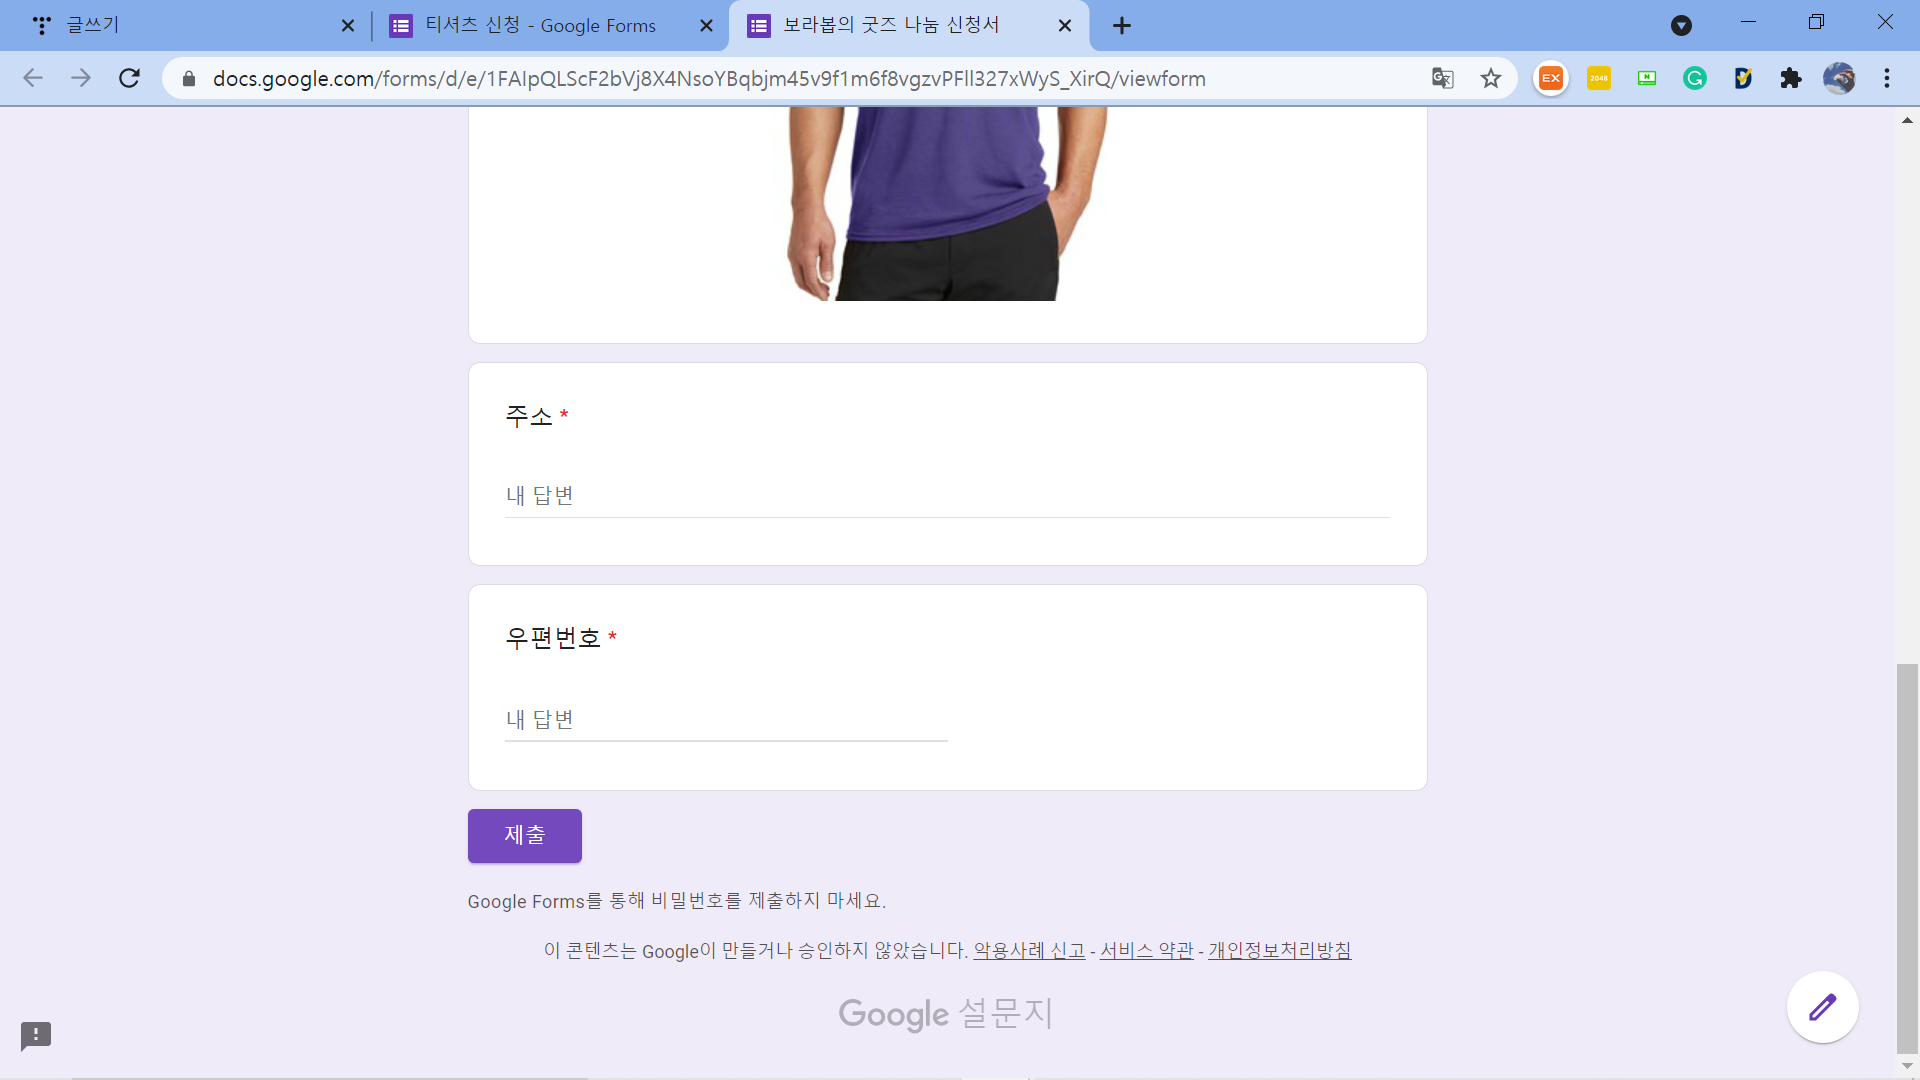Click the Google Translate icon in address bar
The height and width of the screenshot is (1080, 1920).
point(1442,78)
